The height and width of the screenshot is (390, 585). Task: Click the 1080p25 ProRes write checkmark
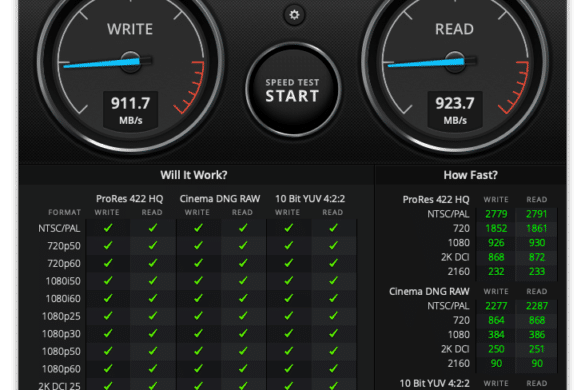pos(108,315)
